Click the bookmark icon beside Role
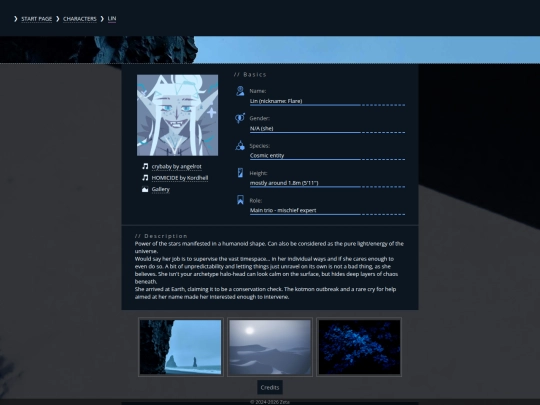The width and height of the screenshot is (540, 405). tap(240, 200)
